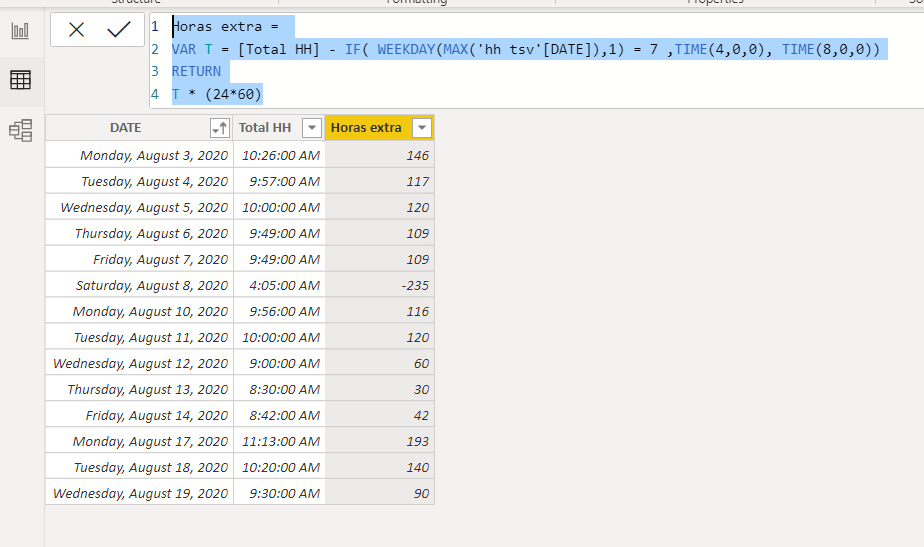Select cell 'Tuesday, August 4, 2020'
The image size is (924, 547).
(x=139, y=181)
